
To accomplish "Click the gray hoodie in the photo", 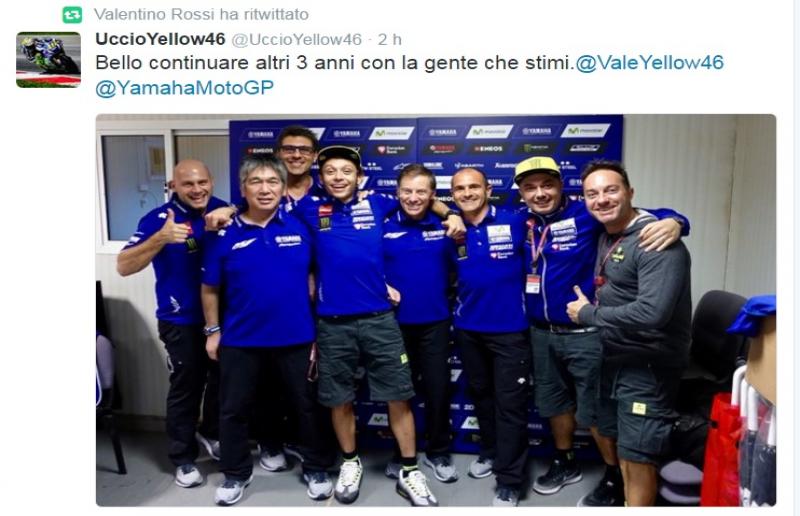I will 640,291.
